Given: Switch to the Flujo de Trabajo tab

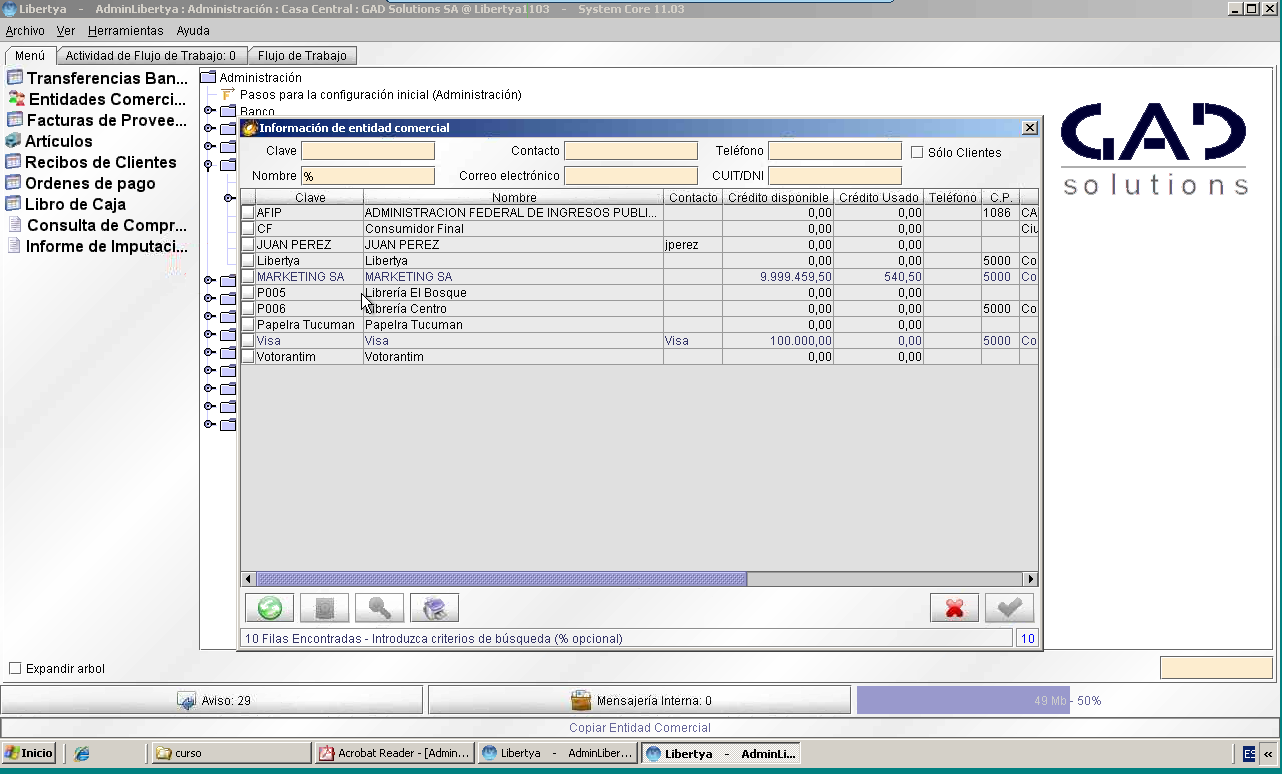Looking at the screenshot, I should coord(302,56).
